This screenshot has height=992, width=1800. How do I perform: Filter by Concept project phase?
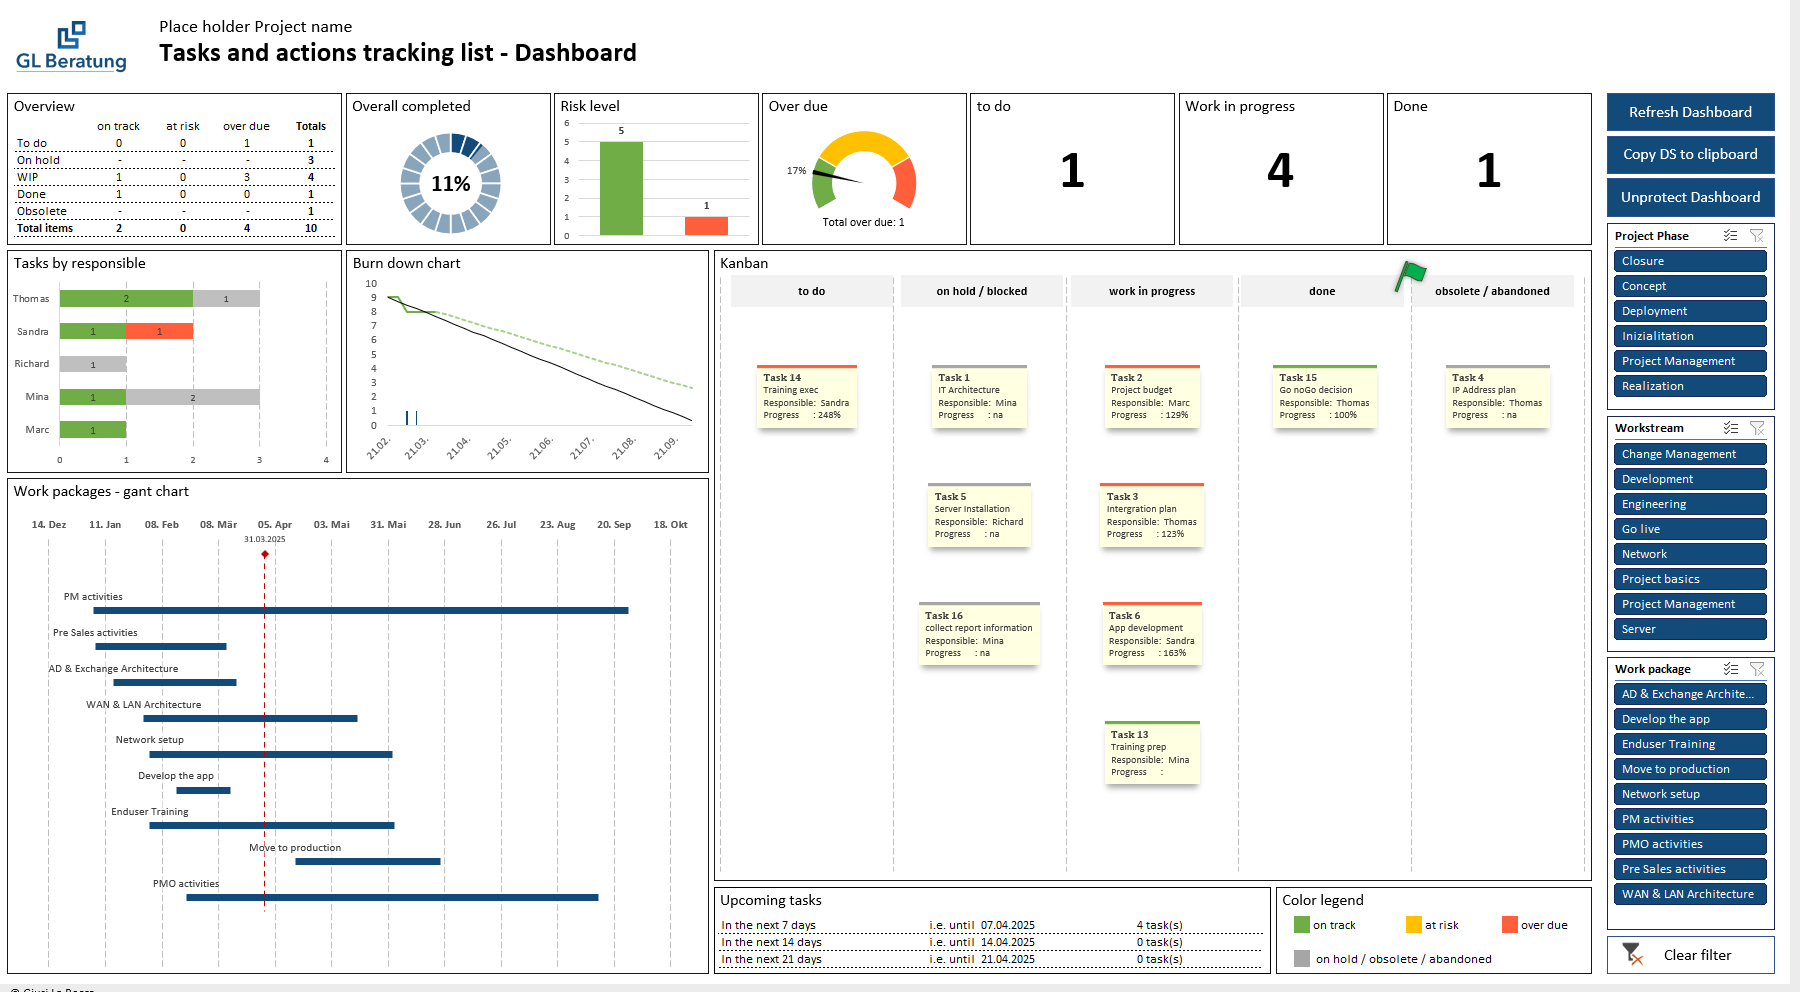[1690, 286]
